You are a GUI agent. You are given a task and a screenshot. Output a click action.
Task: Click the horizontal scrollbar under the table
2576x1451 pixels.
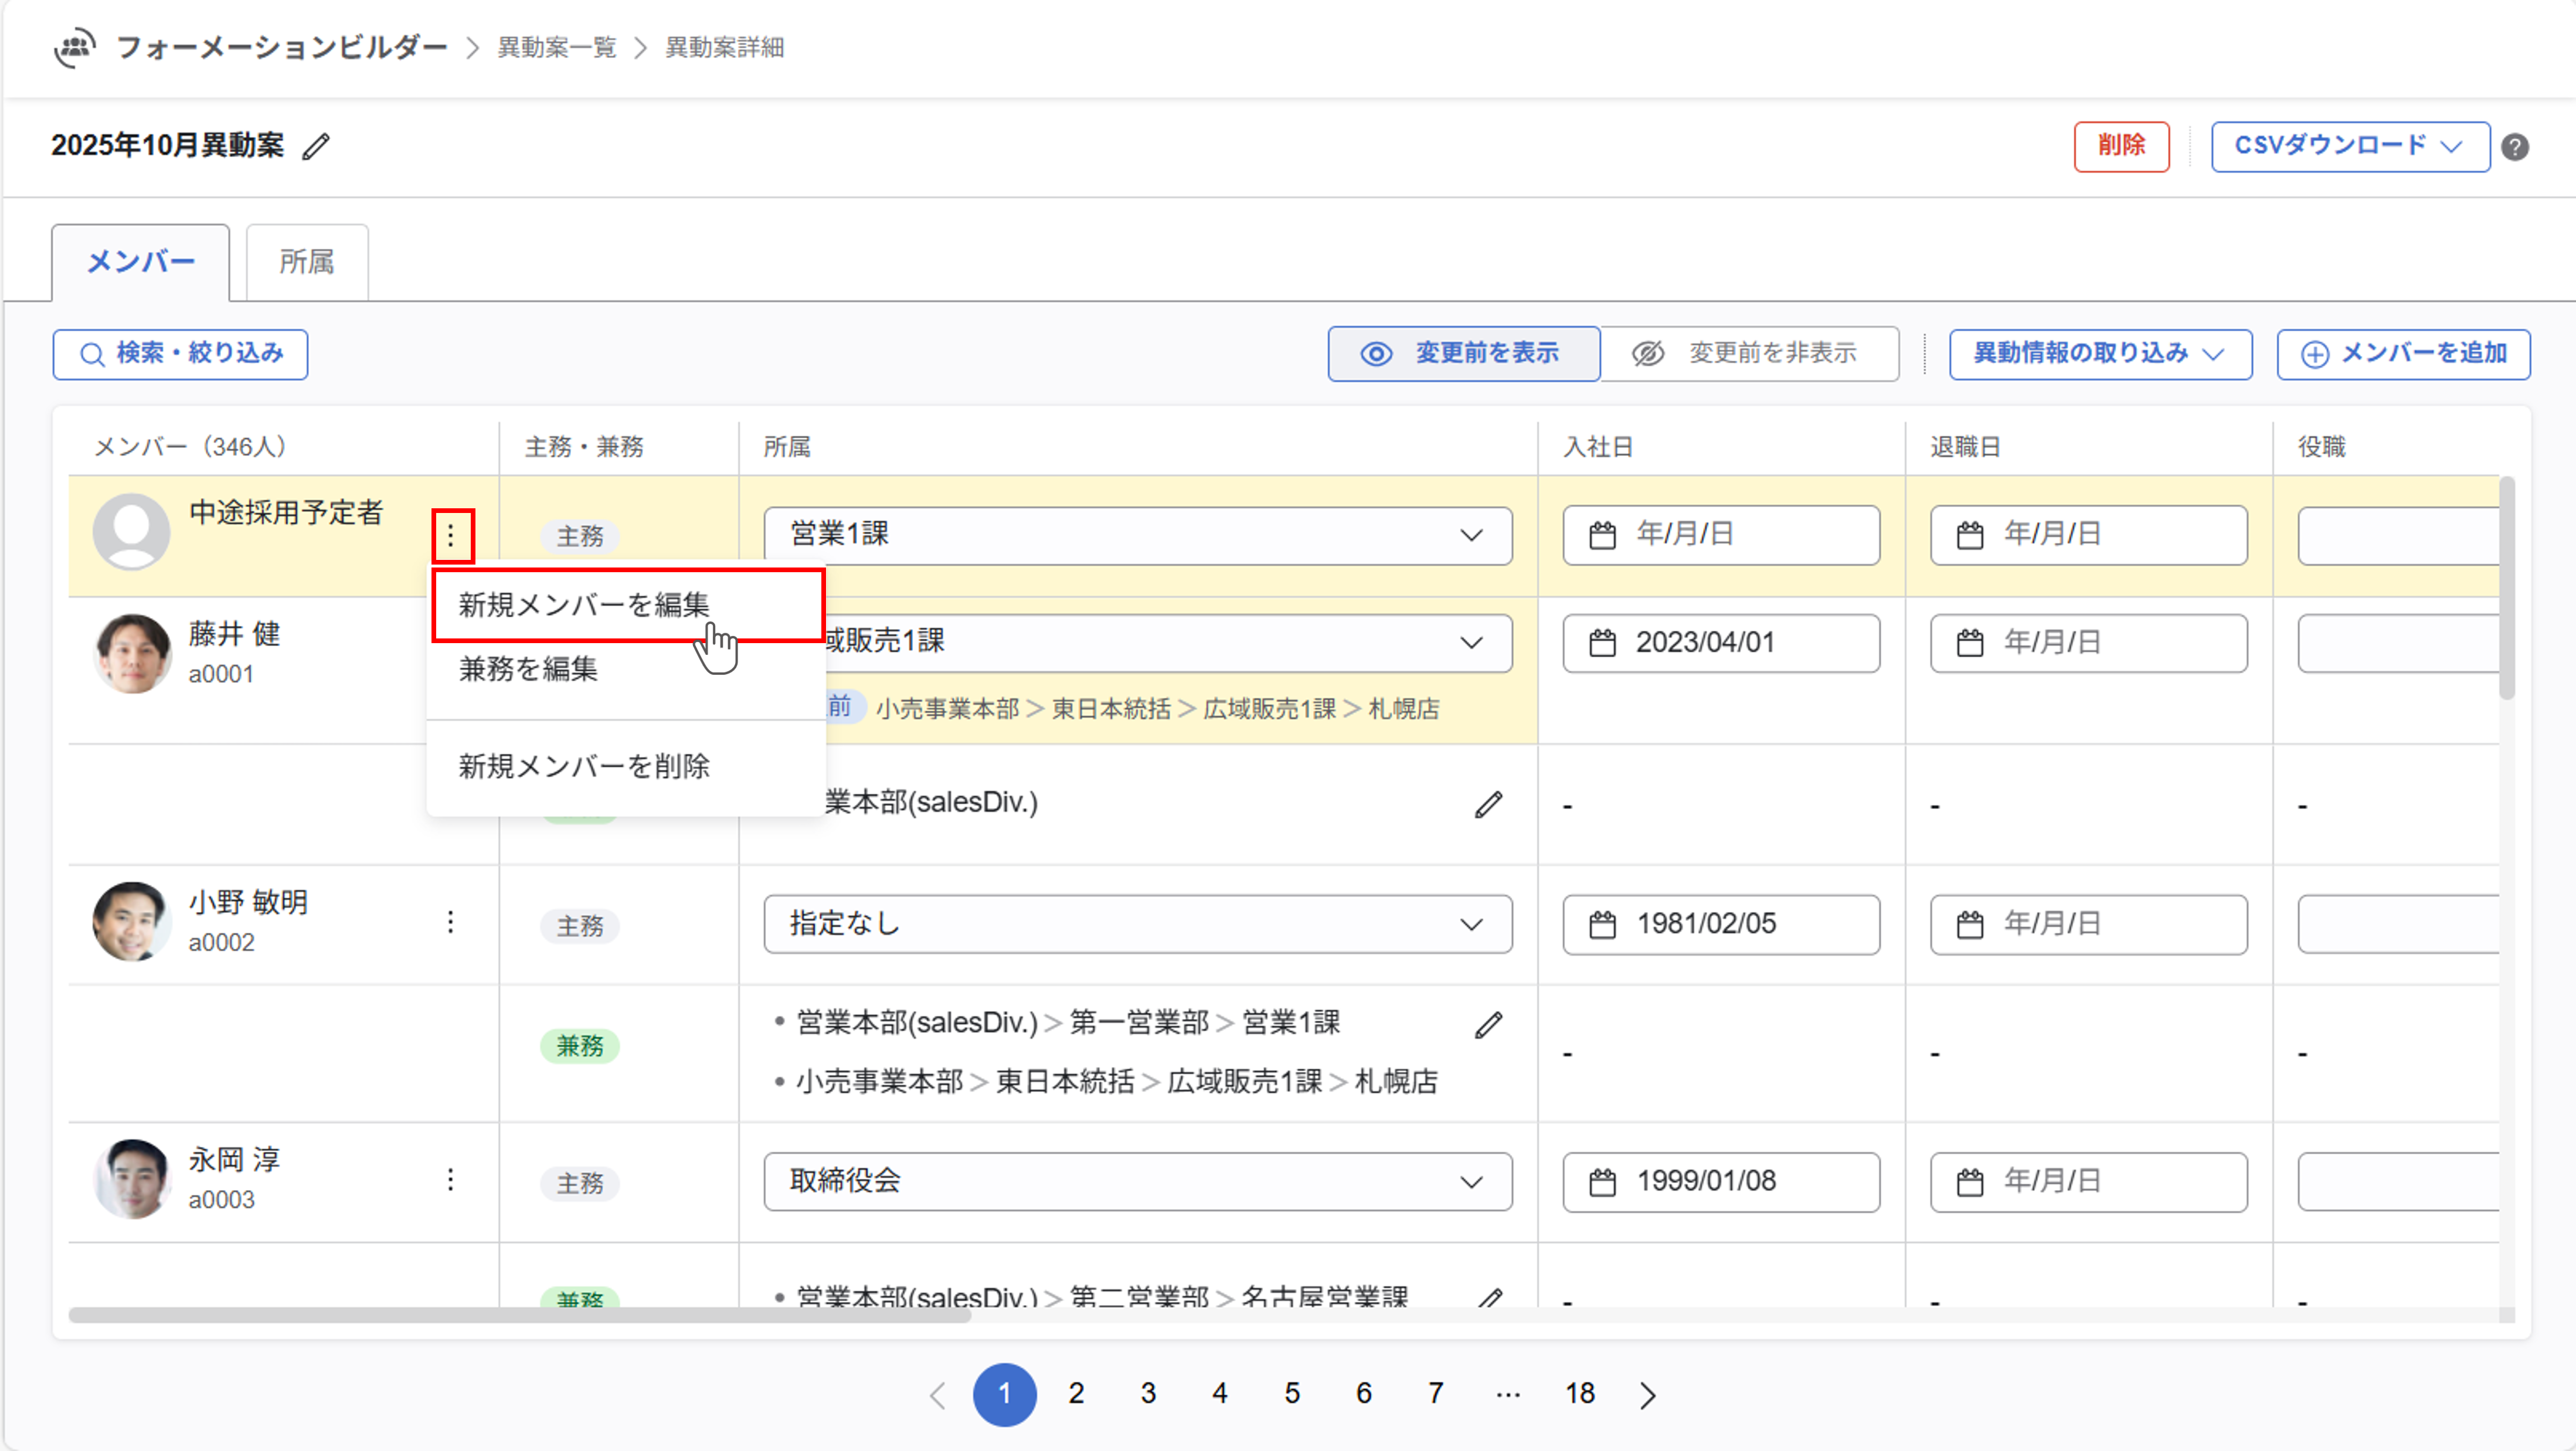tap(520, 1315)
